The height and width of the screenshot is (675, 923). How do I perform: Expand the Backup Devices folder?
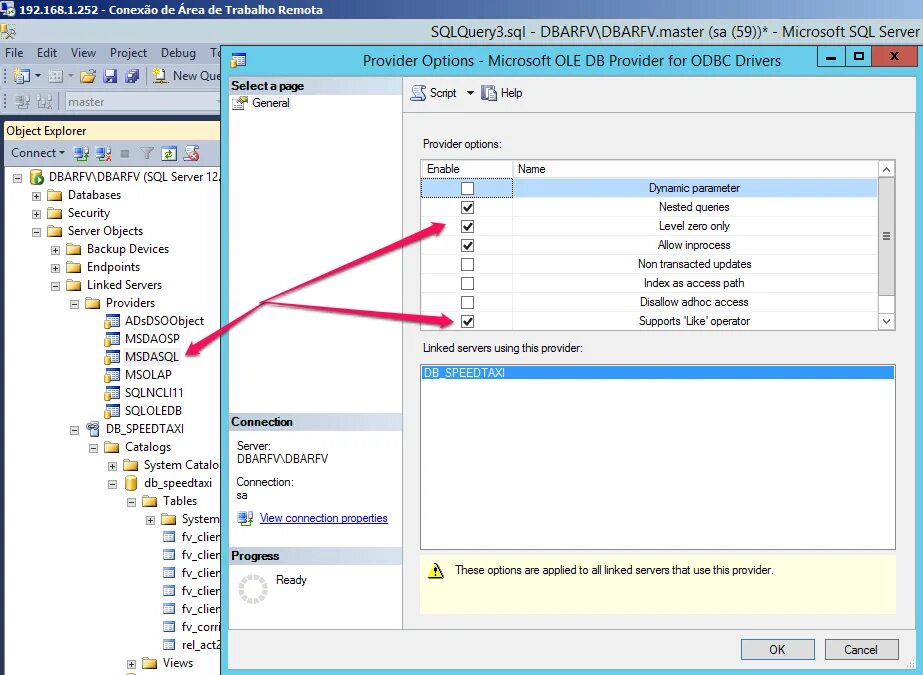tap(55, 250)
